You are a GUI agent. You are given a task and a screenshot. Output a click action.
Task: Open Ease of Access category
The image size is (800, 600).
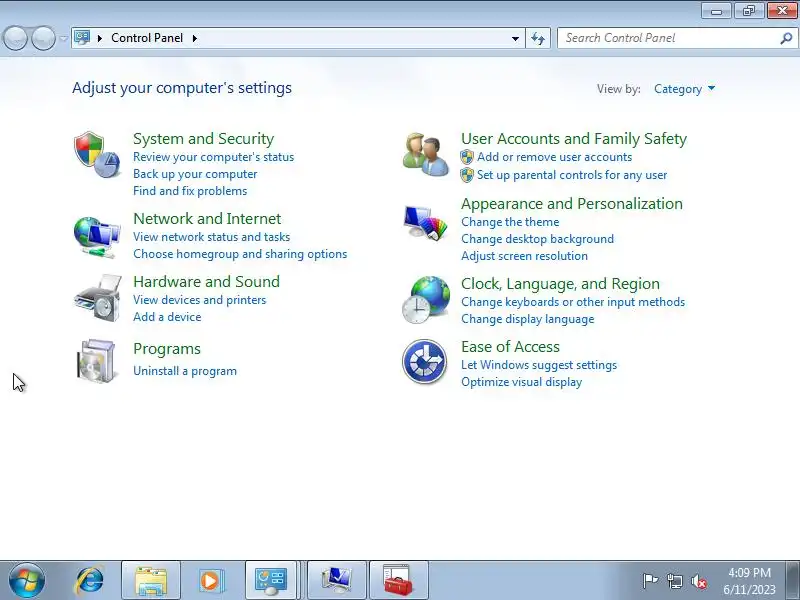click(x=510, y=347)
